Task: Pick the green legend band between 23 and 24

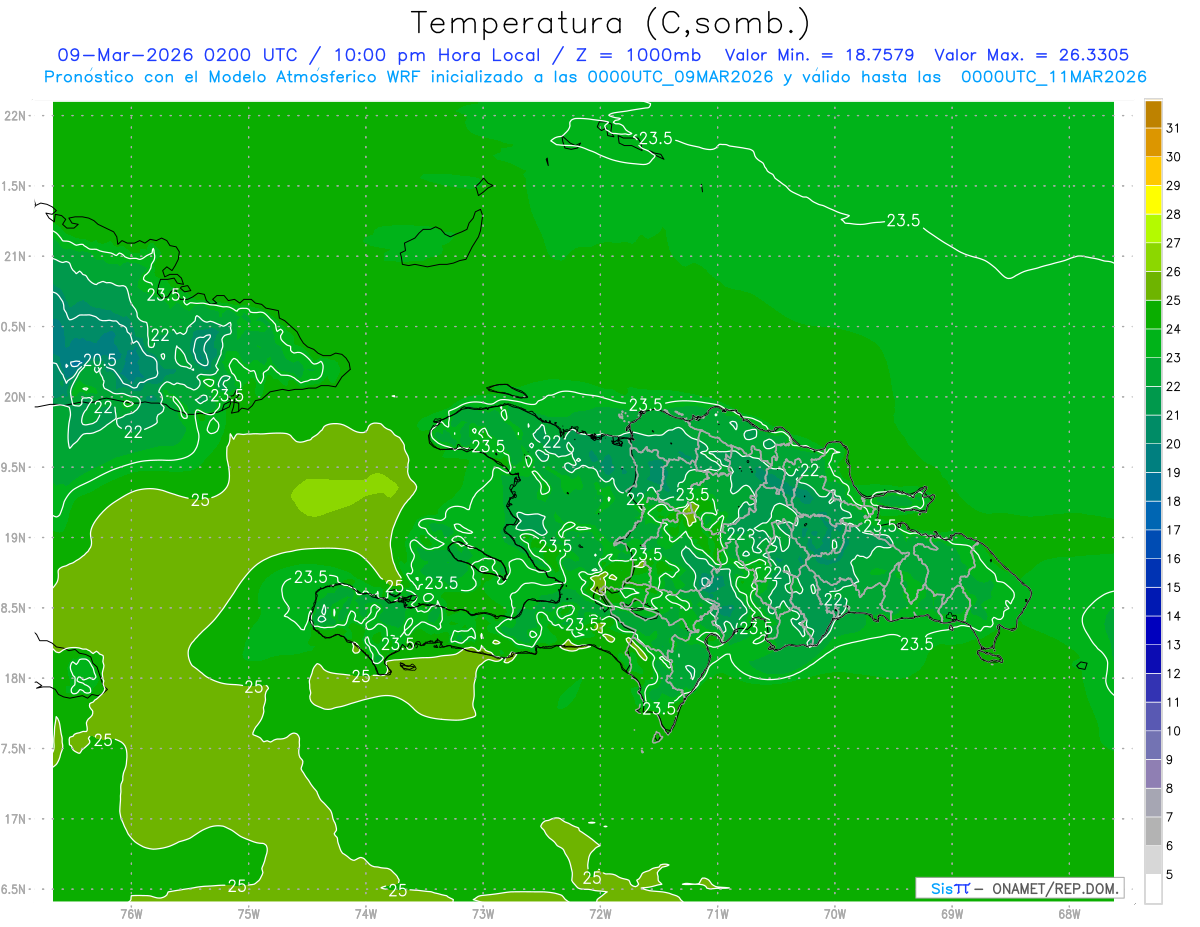Action: point(1153,344)
